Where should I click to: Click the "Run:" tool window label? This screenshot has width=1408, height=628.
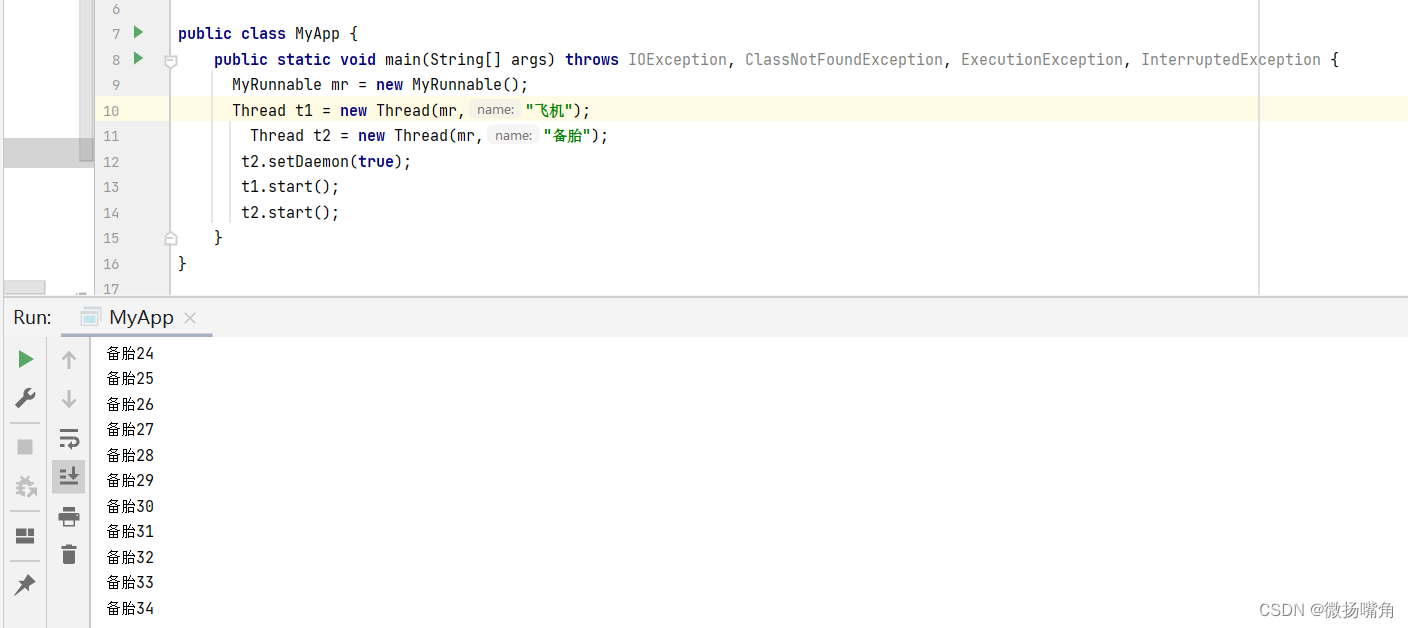[32, 317]
